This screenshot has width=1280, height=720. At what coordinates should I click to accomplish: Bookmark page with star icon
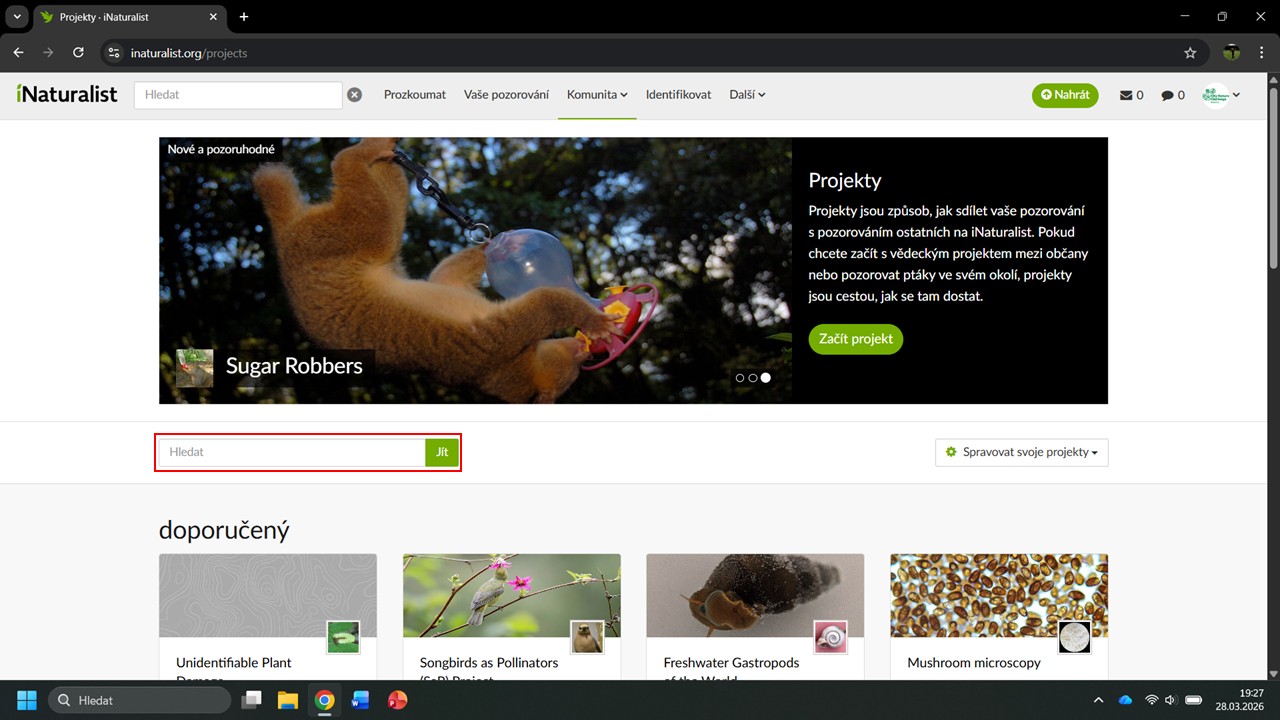(1190, 53)
